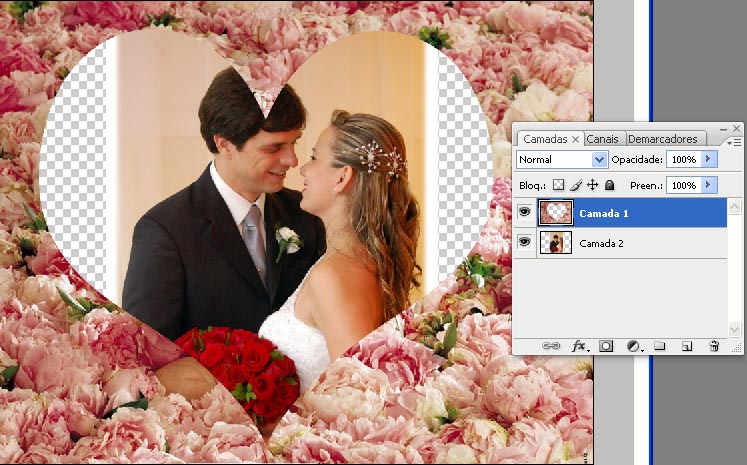Click the link layers icon
The image size is (747, 465).
(551, 346)
